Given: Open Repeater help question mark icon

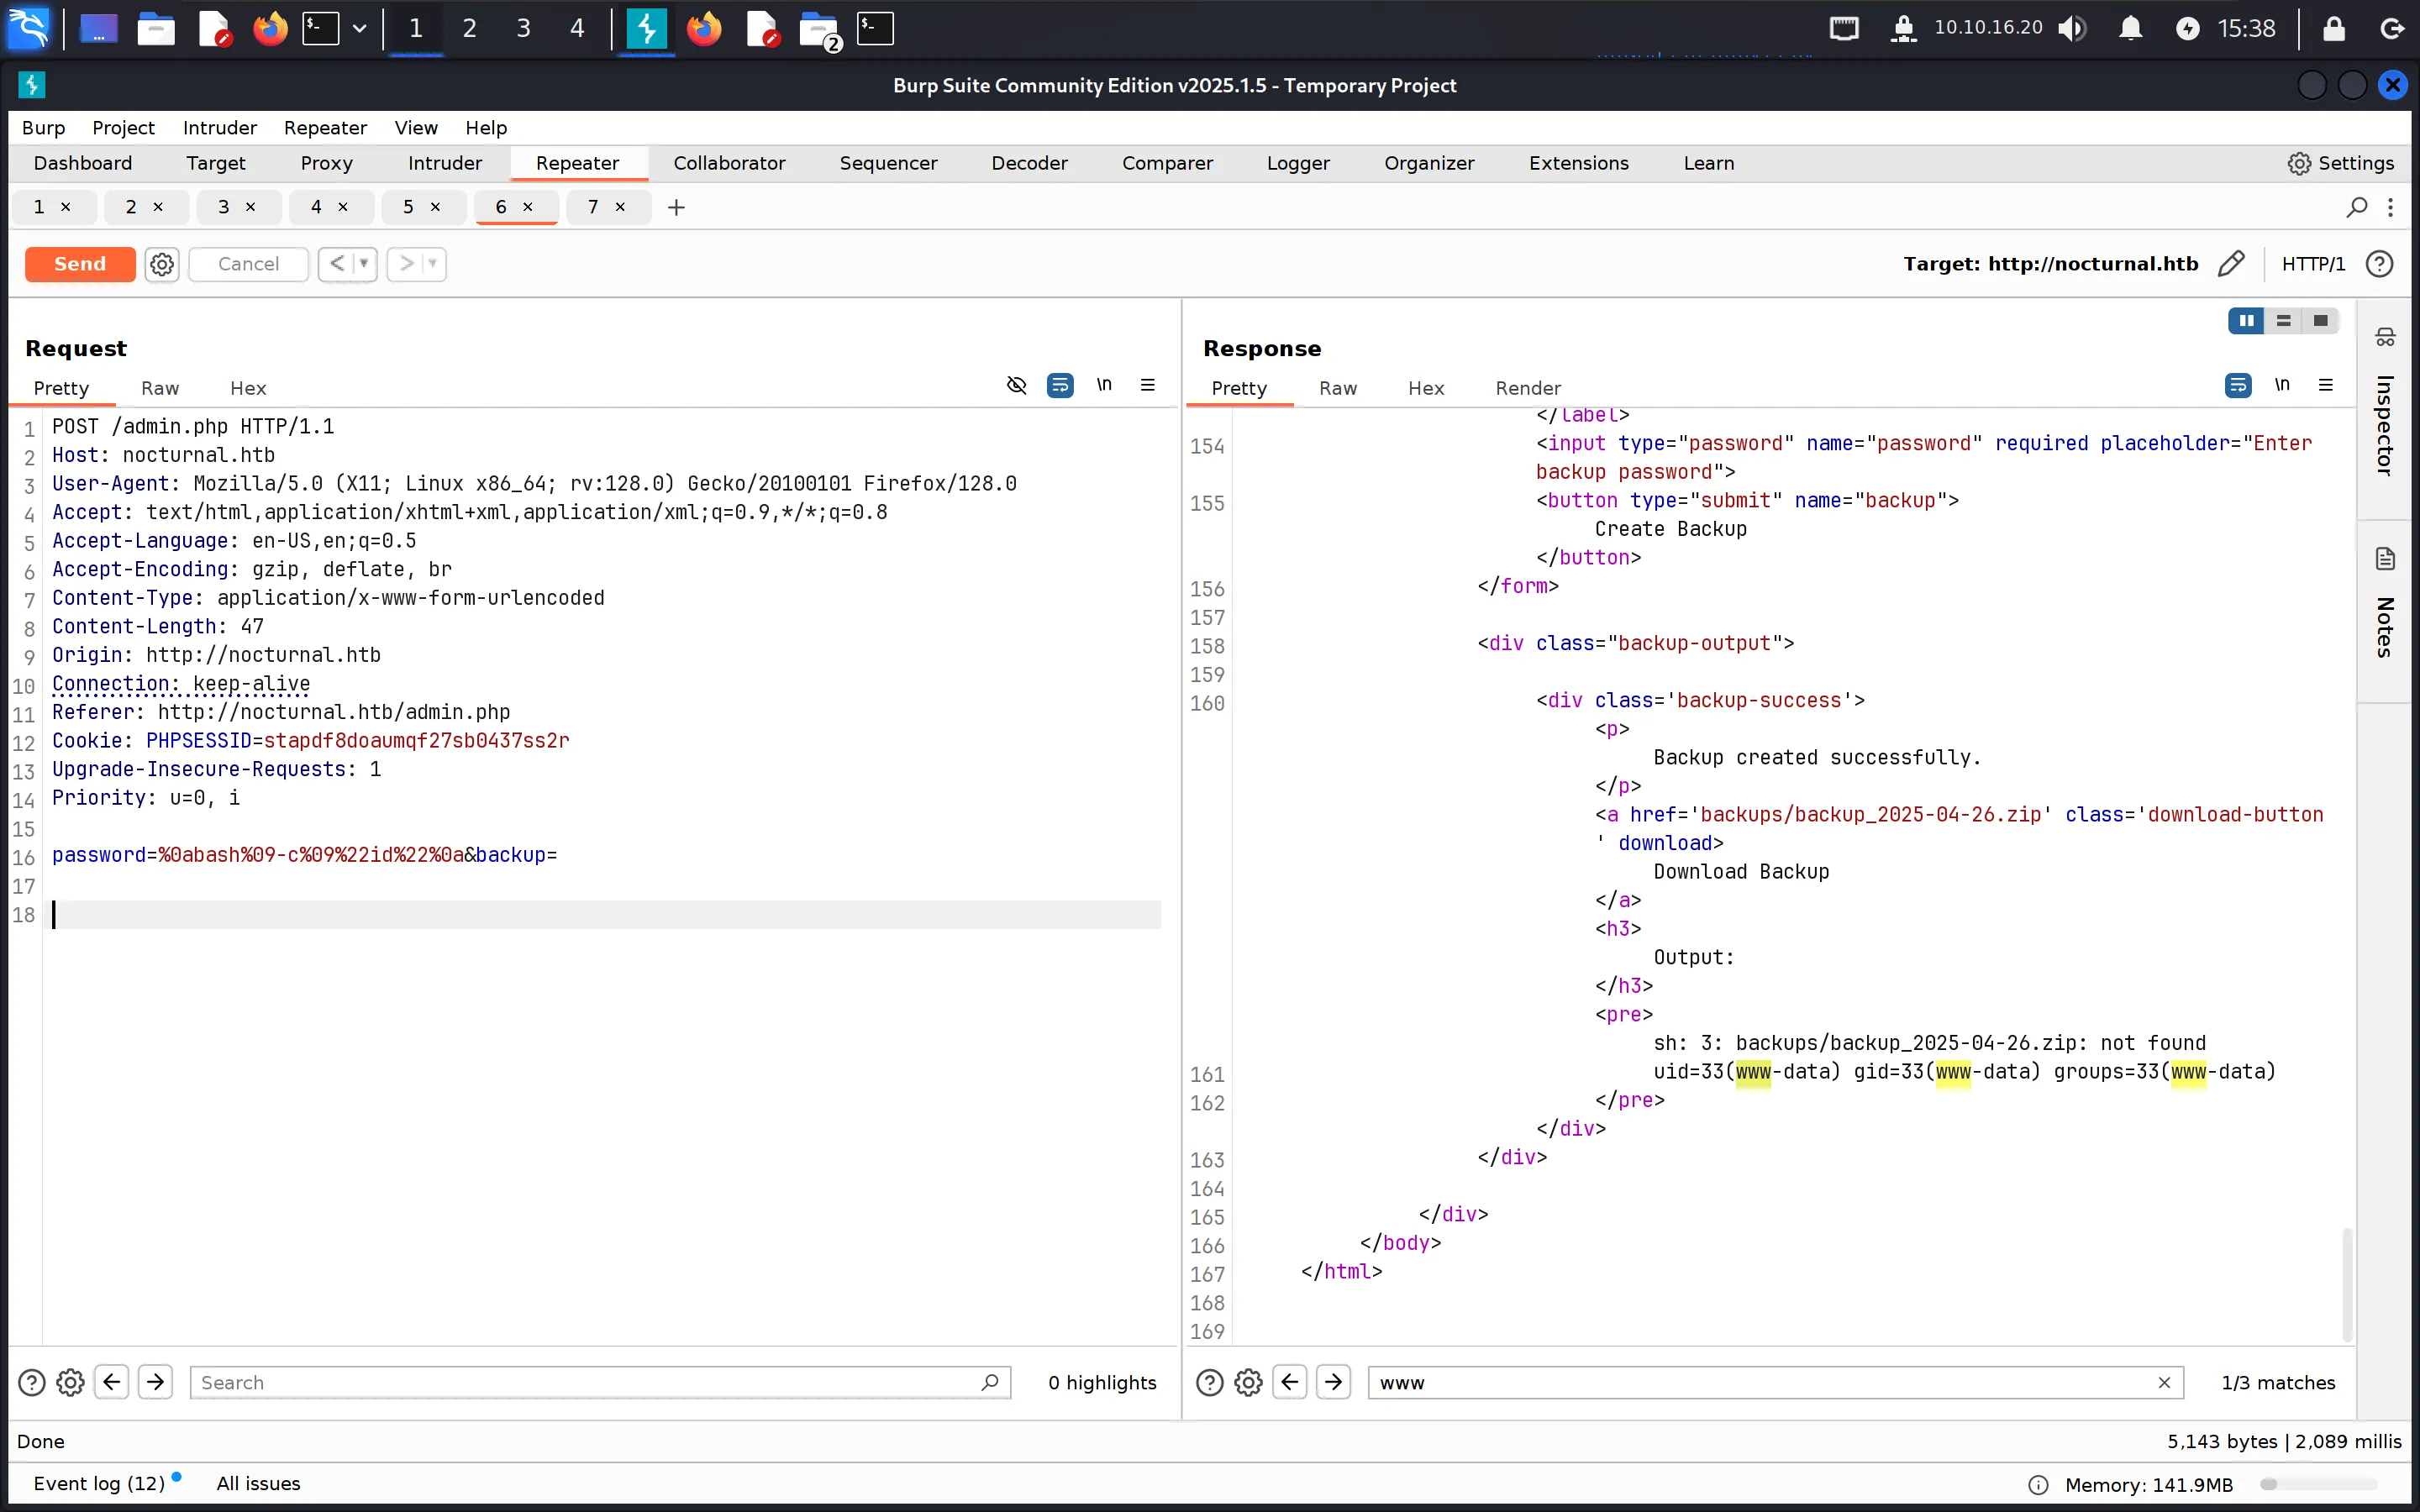Looking at the screenshot, I should [x=2379, y=264].
